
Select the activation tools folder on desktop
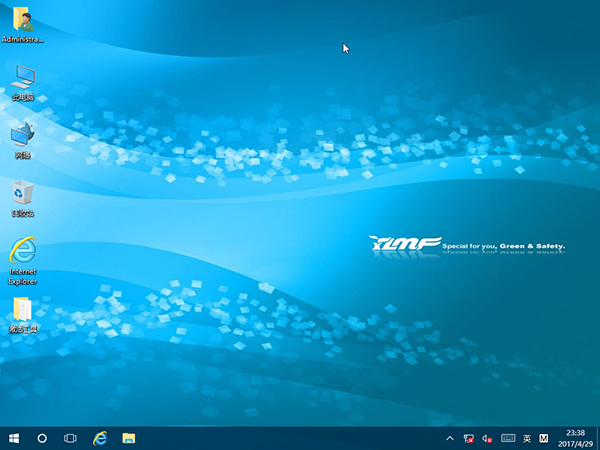[x=22, y=312]
